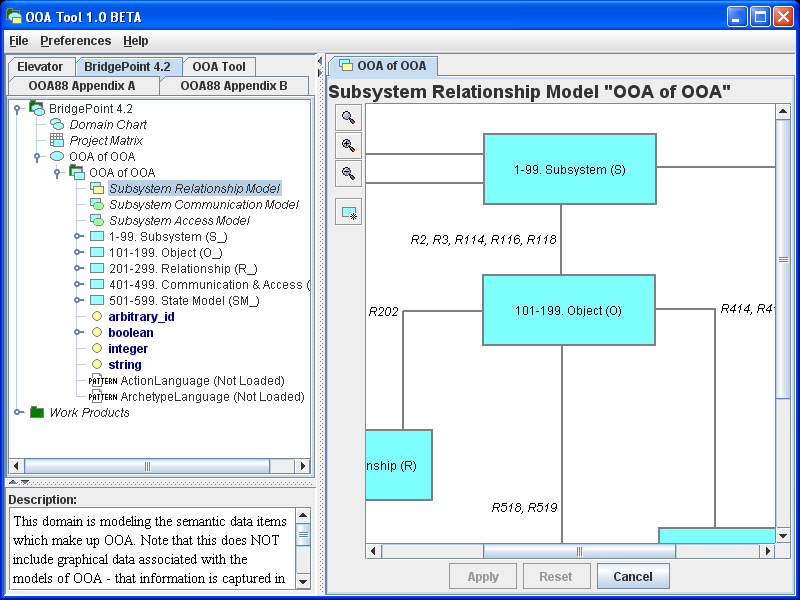Expand the boolean data type node
This screenshot has width=800, height=600.
tap(78, 332)
